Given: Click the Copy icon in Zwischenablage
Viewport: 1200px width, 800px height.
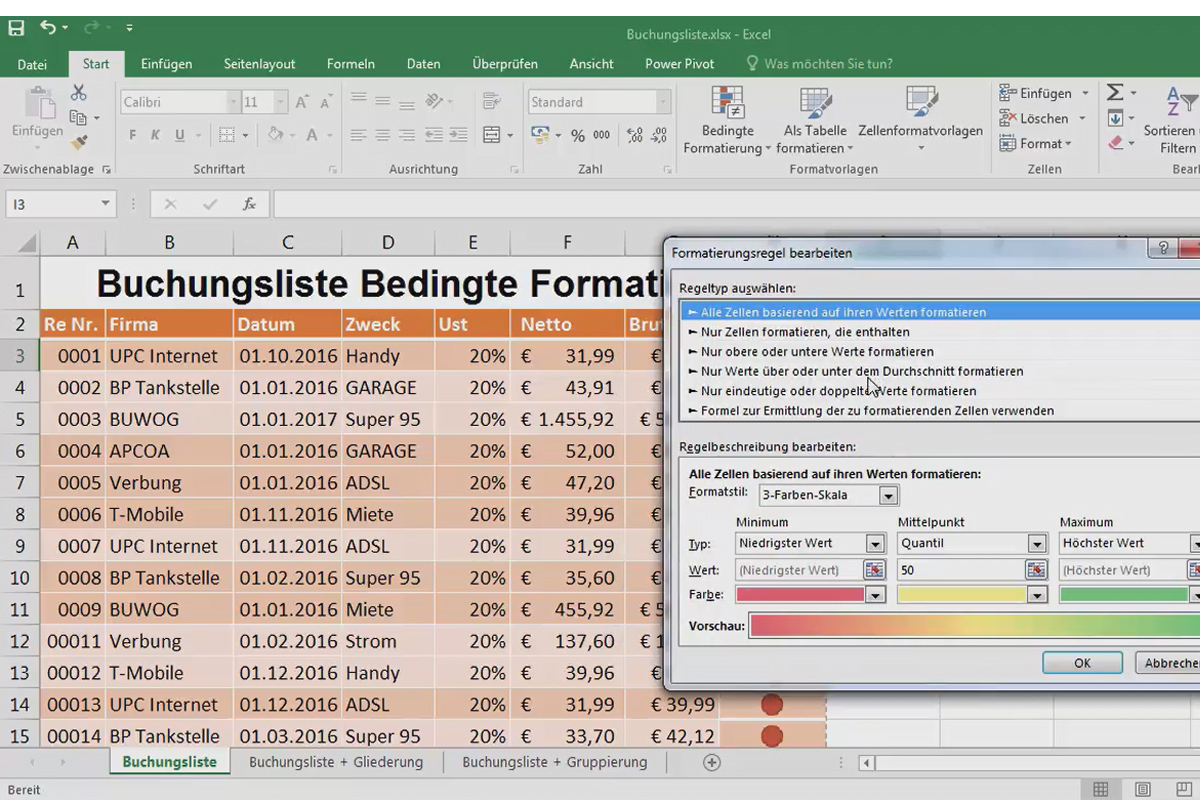Looking at the screenshot, I should (x=77, y=119).
